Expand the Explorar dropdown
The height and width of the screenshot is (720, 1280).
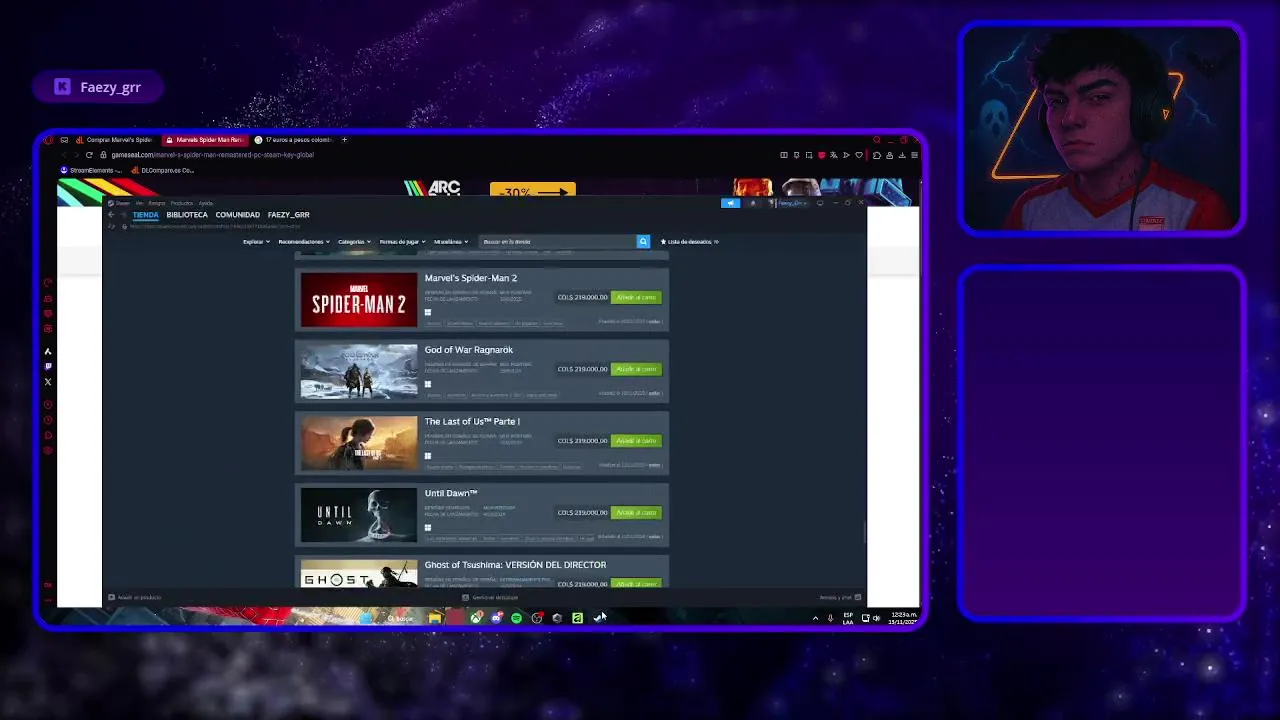256,241
